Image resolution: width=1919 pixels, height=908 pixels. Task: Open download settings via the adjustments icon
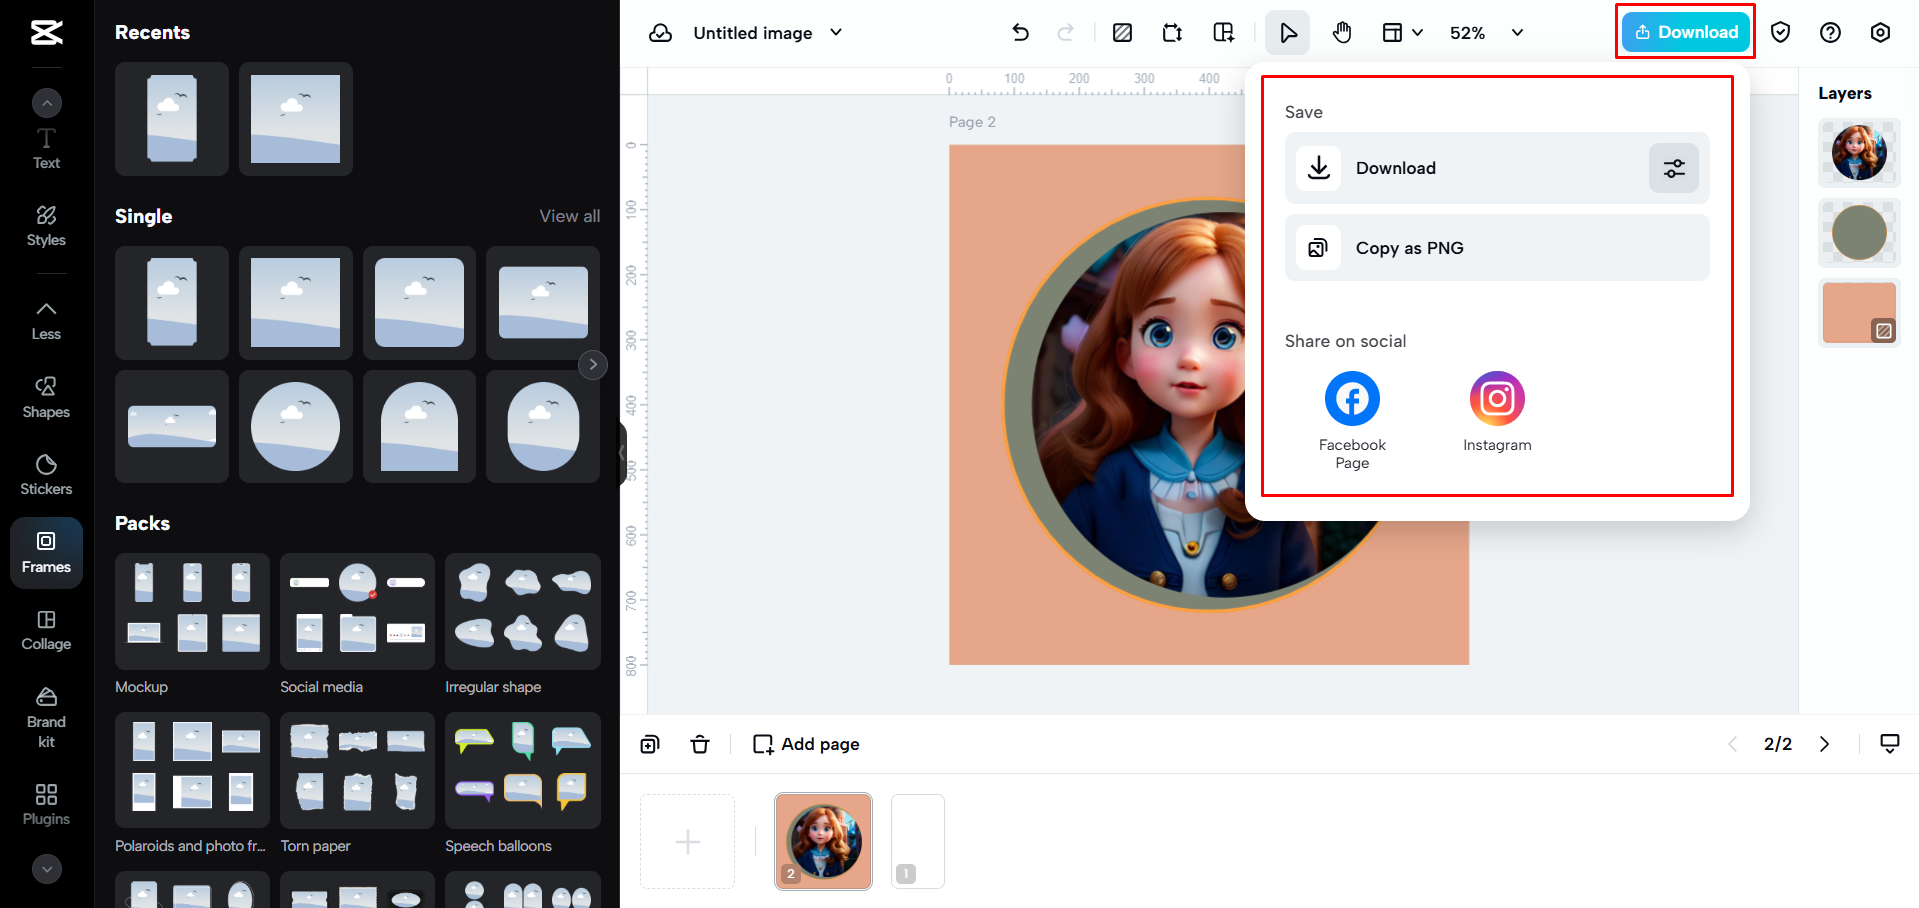[1673, 168]
